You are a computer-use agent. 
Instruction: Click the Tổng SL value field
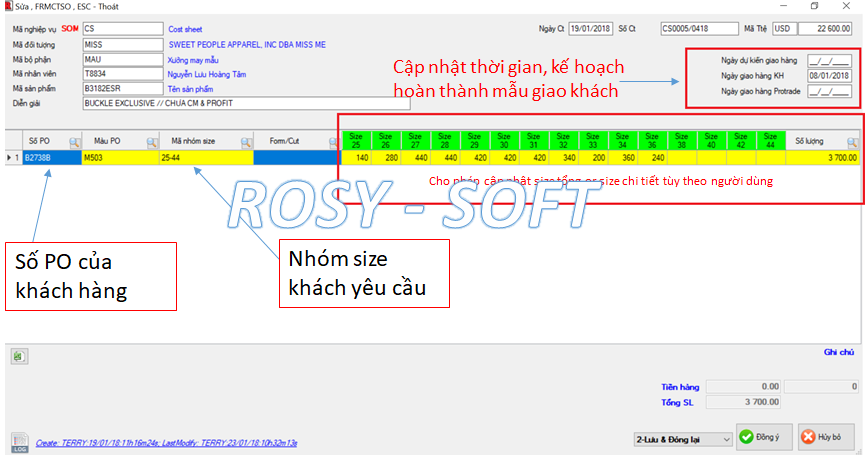[x=743, y=402]
